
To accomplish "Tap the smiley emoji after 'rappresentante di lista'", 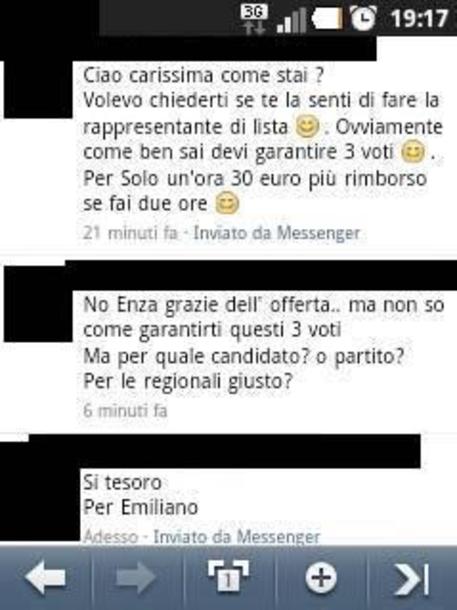I will pyautogui.click(x=307, y=127).
